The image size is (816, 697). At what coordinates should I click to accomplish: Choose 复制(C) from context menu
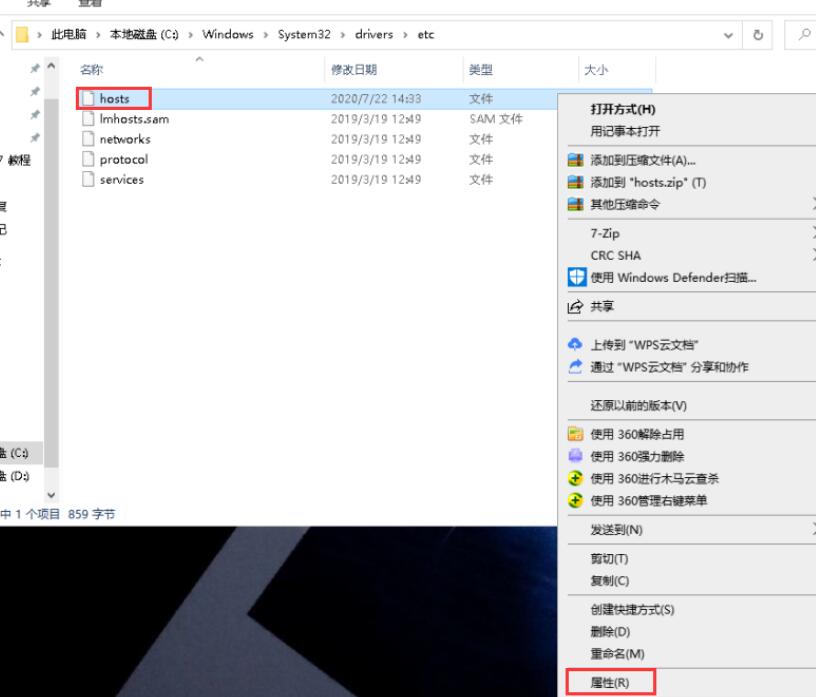(609, 580)
